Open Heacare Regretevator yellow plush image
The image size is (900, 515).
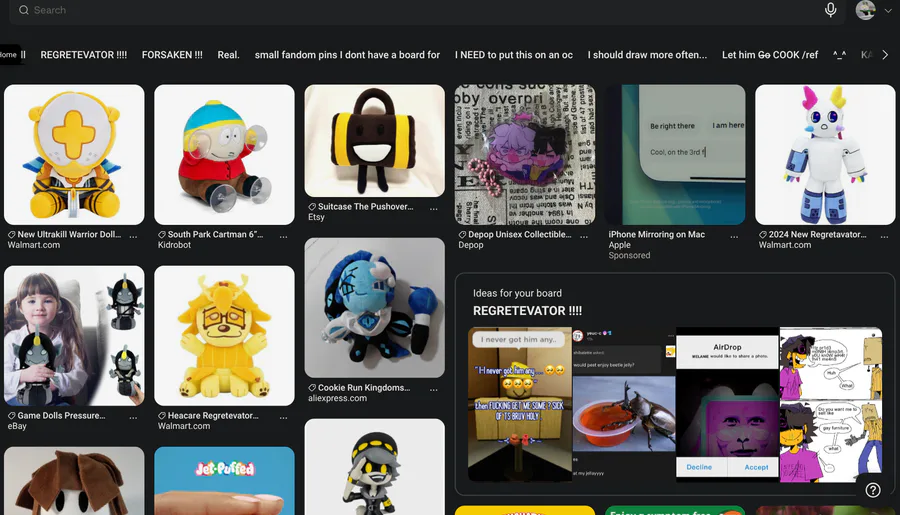pos(224,335)
